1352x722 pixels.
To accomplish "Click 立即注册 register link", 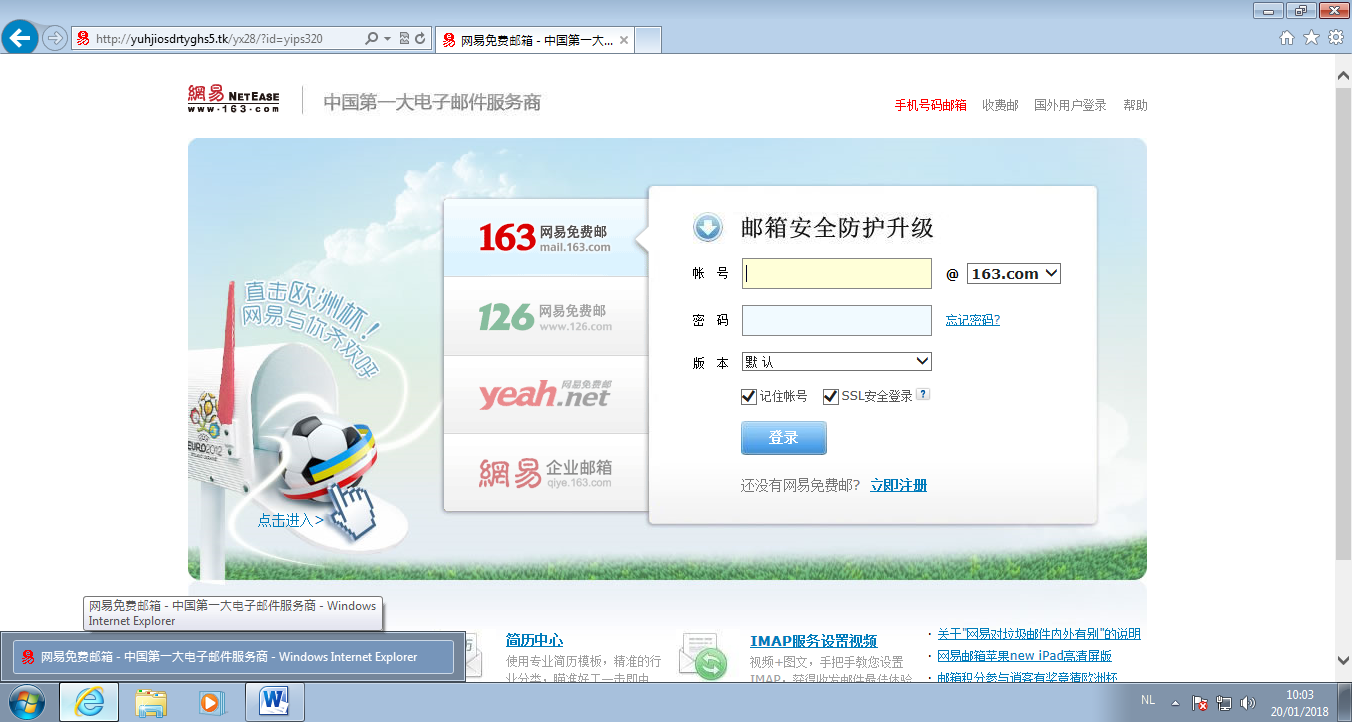I will [x=899, y=486].
